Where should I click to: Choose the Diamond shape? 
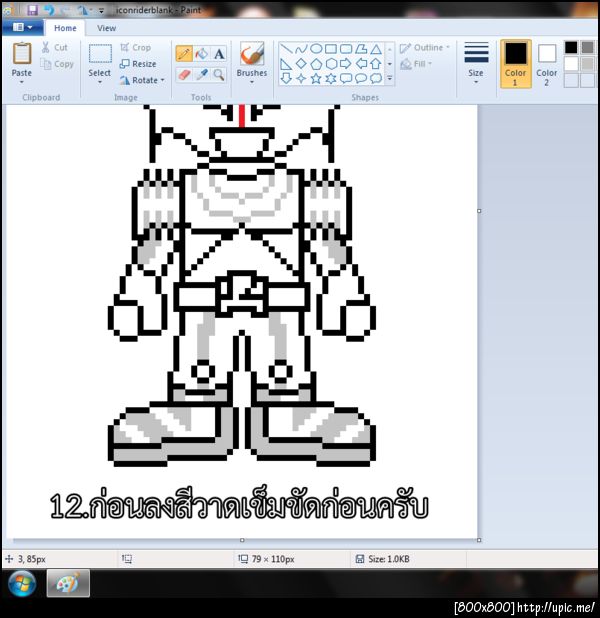point(301,63)
